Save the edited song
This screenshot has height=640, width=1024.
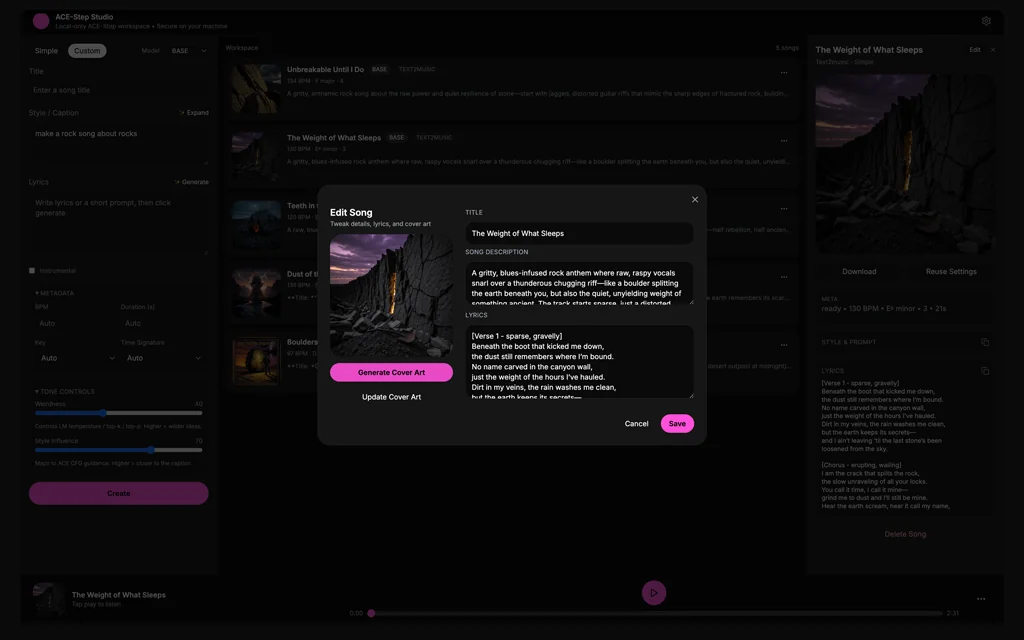pyautogui.click(x=677, y=424)
